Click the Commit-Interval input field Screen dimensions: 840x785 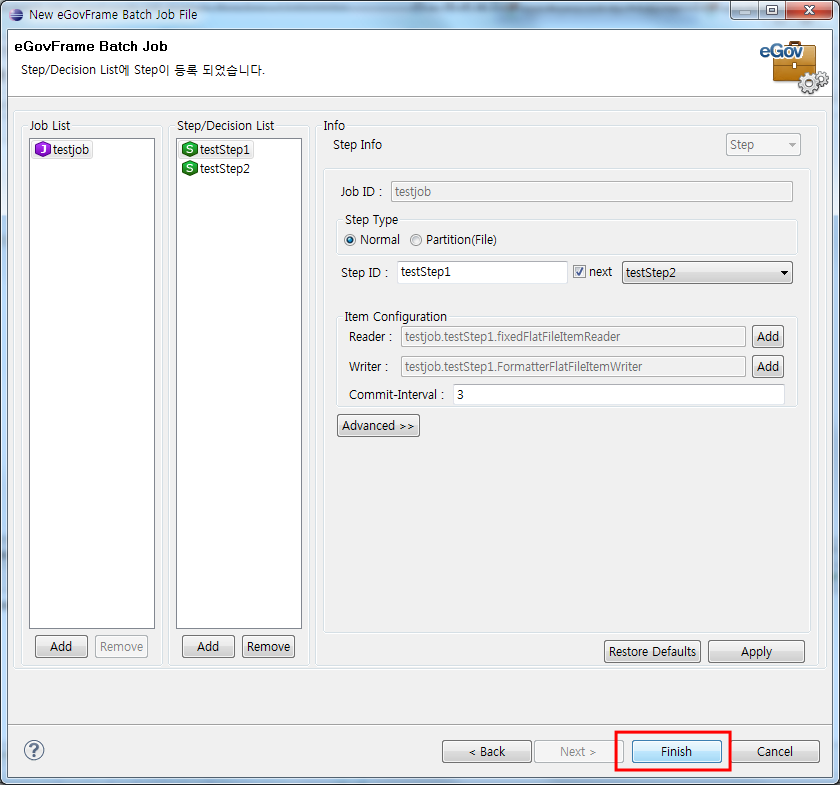[x=619, y=395]
